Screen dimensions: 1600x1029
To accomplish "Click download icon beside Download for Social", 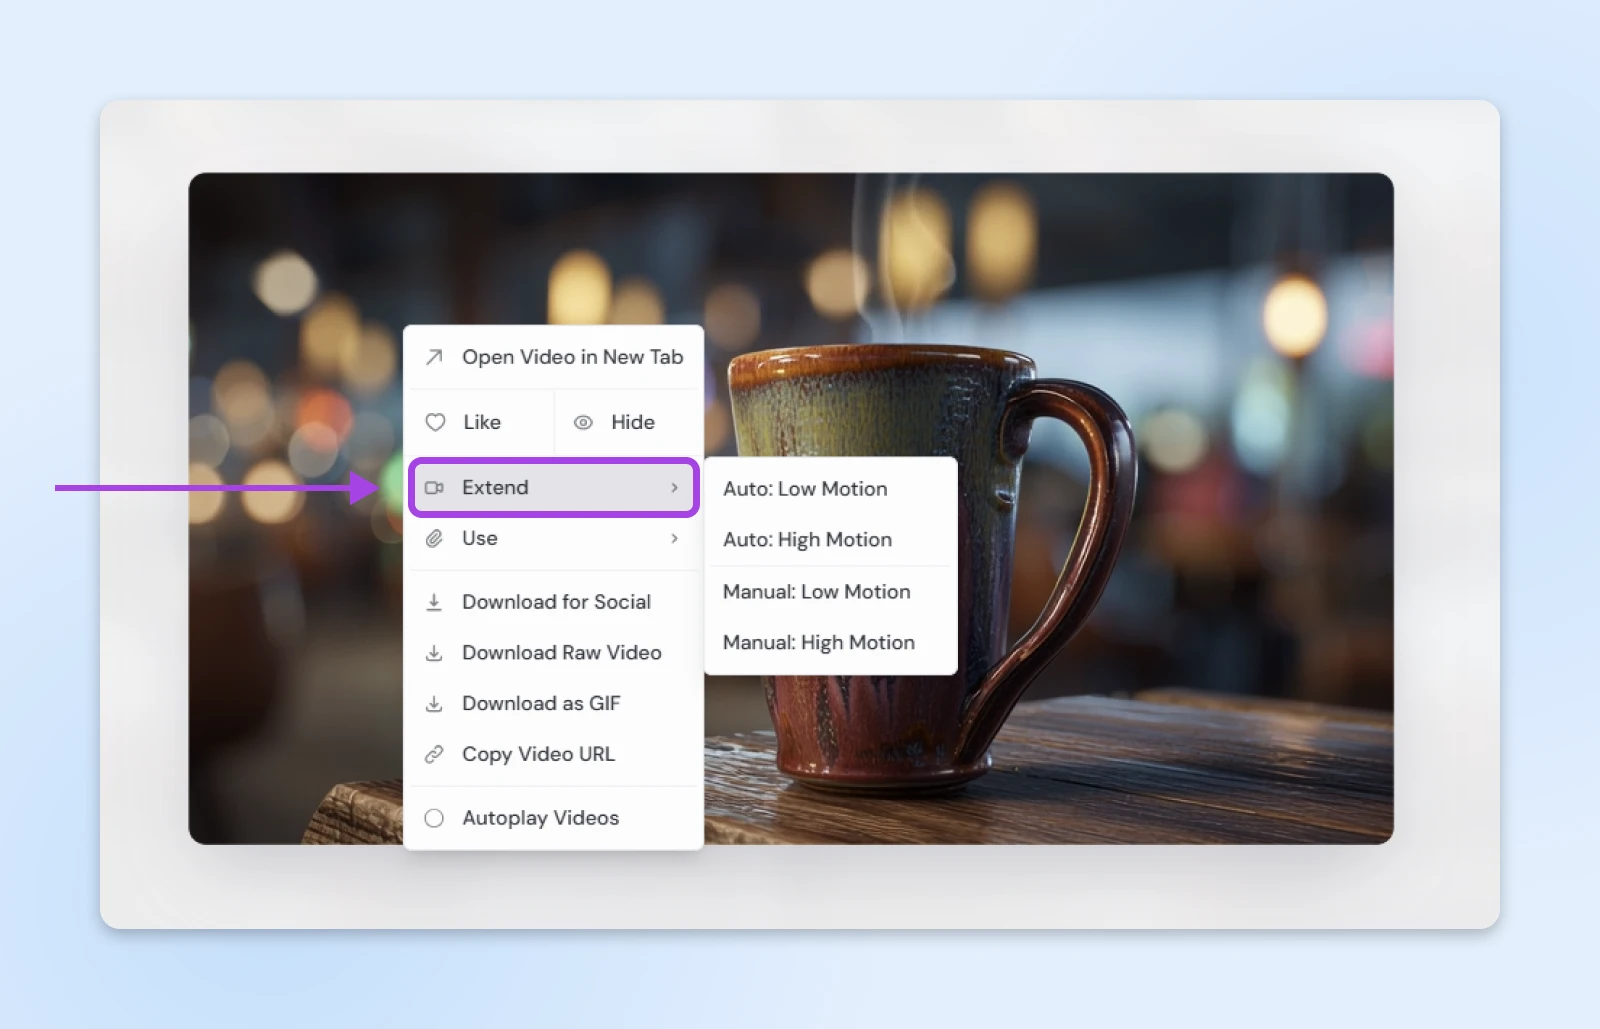I will [434, 602].
